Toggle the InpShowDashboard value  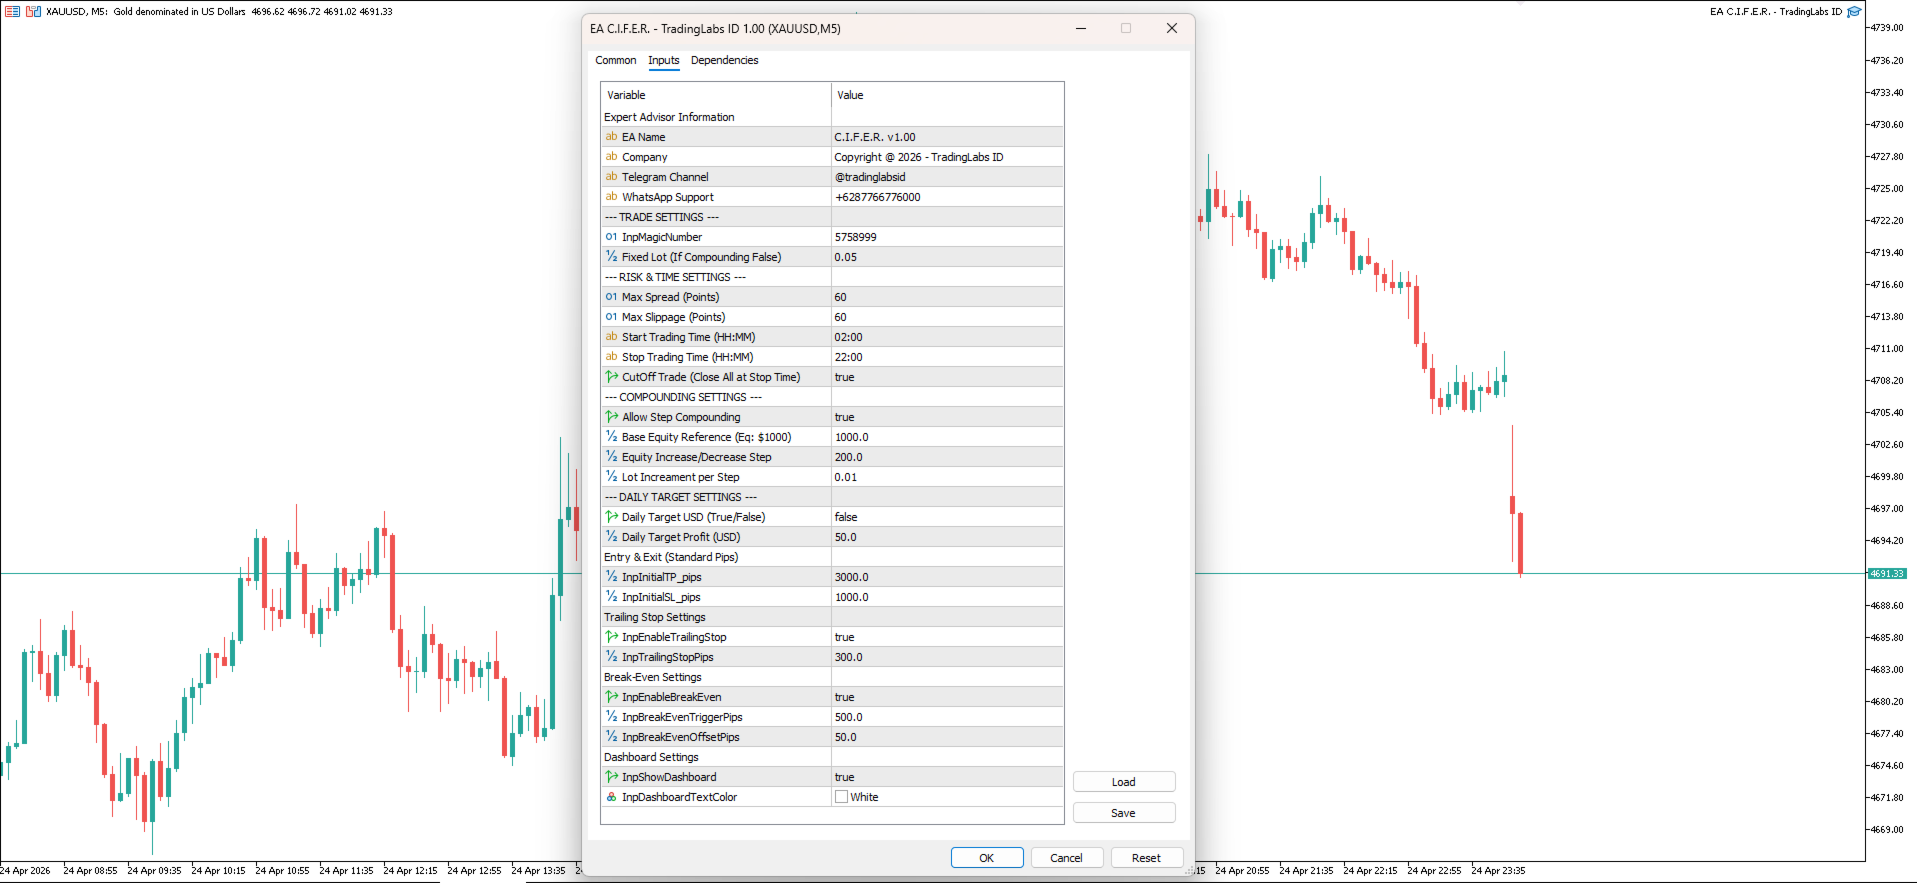(x=946, y=777)
